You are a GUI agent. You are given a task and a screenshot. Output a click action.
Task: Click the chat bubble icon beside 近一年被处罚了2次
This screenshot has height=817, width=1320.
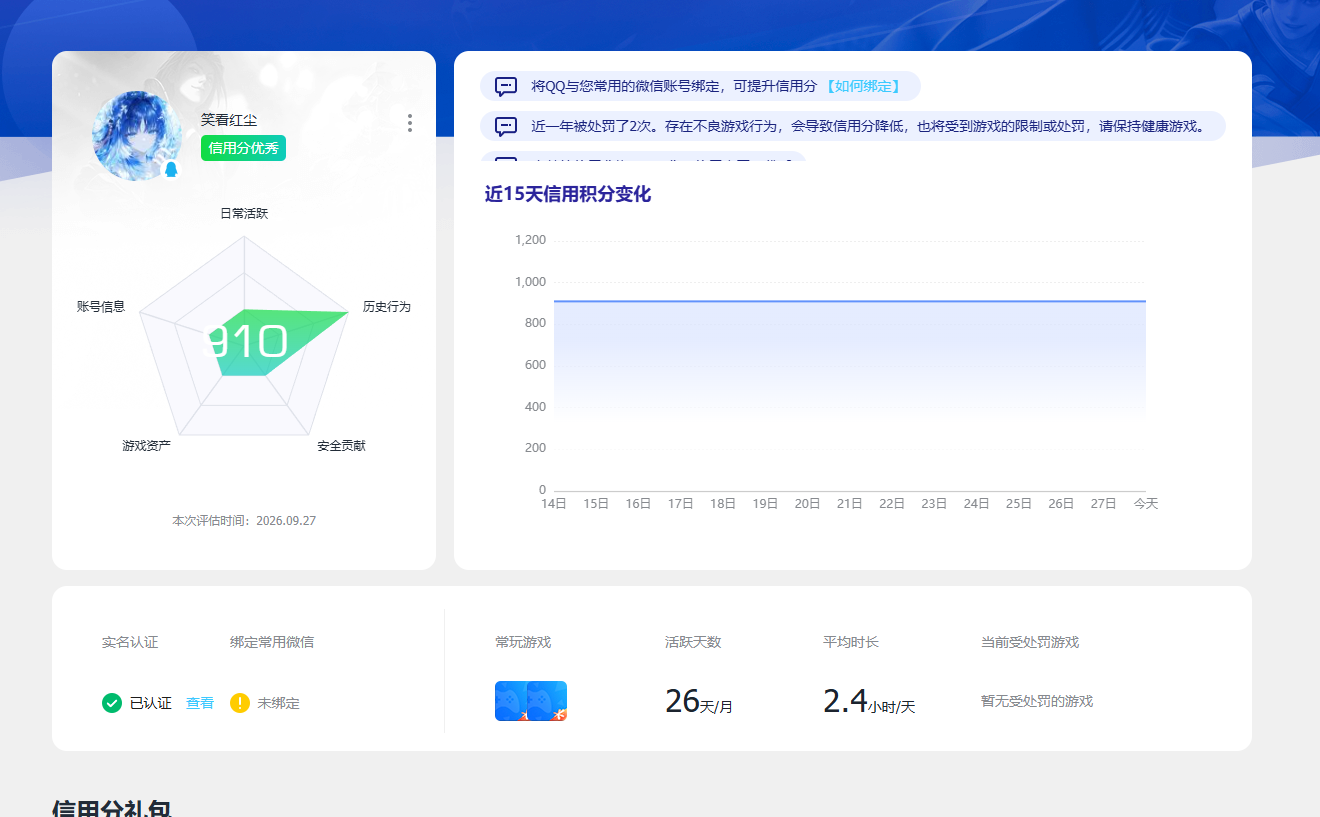(506, 126)
